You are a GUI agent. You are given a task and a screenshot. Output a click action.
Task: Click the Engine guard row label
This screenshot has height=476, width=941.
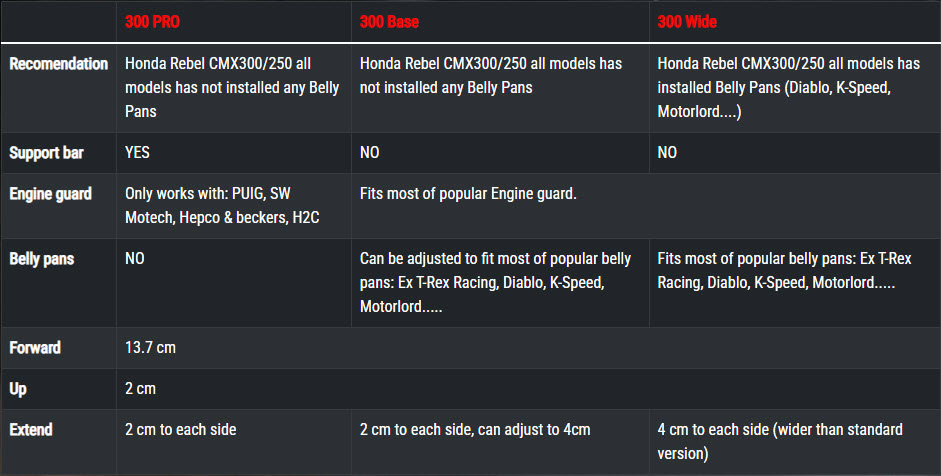click(x=50, y=194)
